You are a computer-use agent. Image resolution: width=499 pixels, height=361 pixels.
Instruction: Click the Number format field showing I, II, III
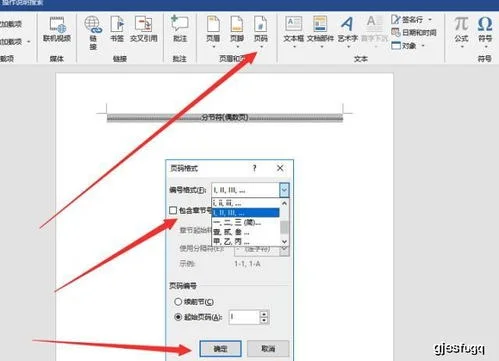coord(246,190)
